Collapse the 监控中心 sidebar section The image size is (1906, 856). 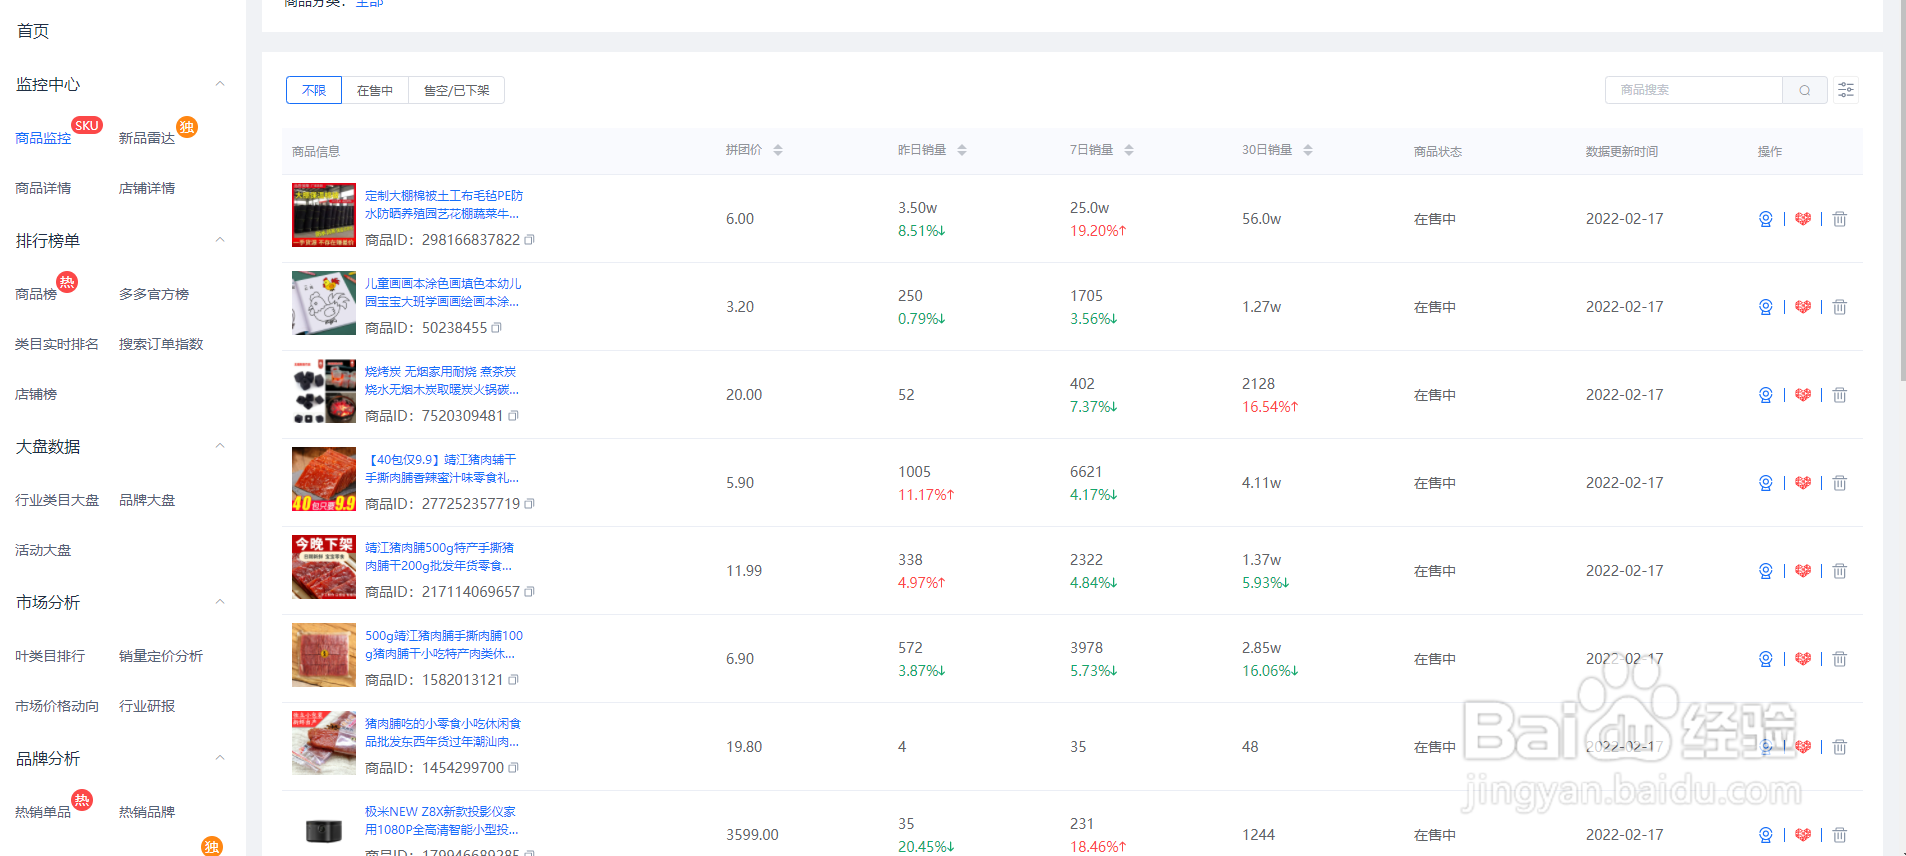coord(220,84)
